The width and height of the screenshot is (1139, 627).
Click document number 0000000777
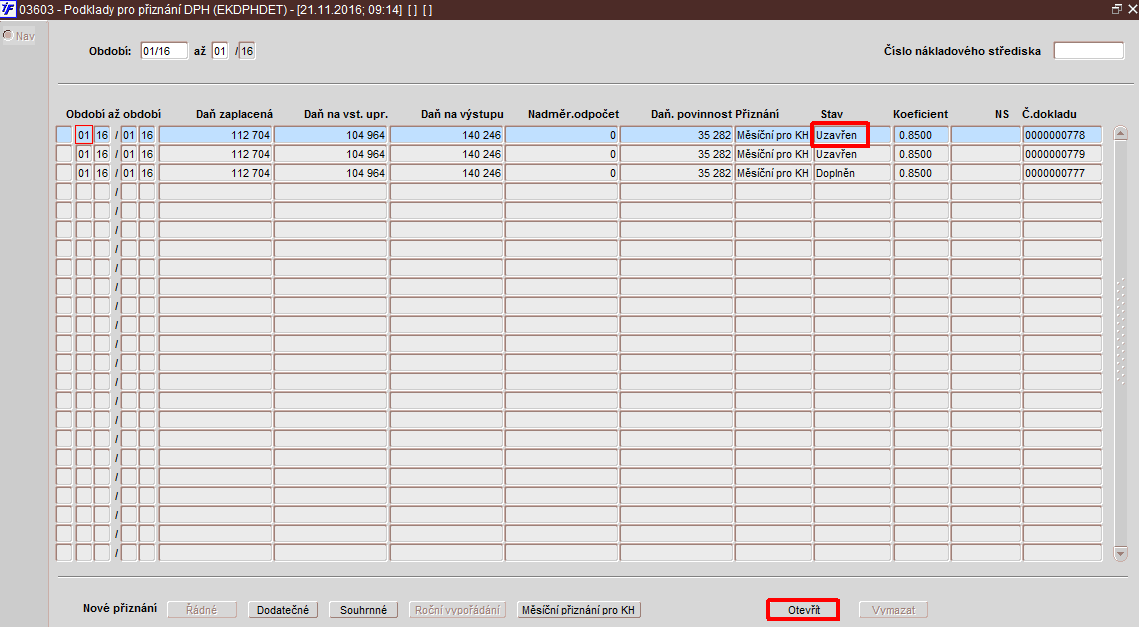(x=1062, y=173)
